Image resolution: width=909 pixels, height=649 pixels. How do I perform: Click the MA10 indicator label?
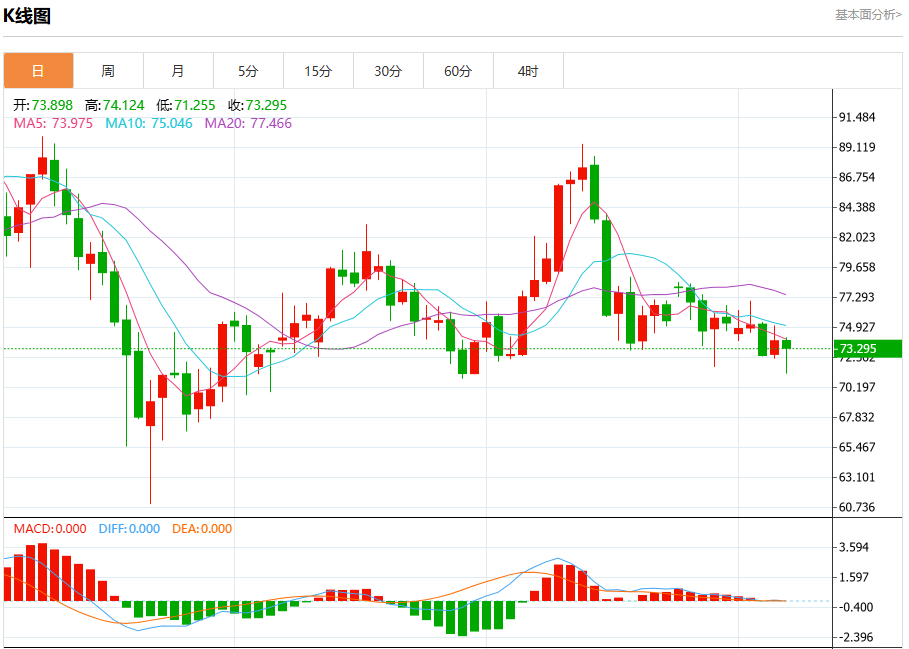point(149,123)
